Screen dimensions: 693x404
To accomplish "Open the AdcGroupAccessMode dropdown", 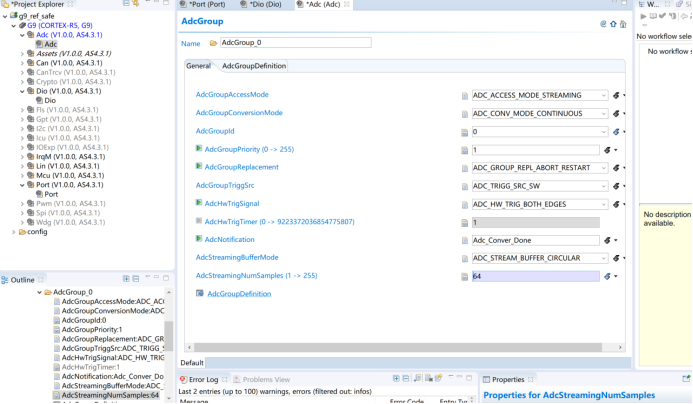I will coord(603,95).
